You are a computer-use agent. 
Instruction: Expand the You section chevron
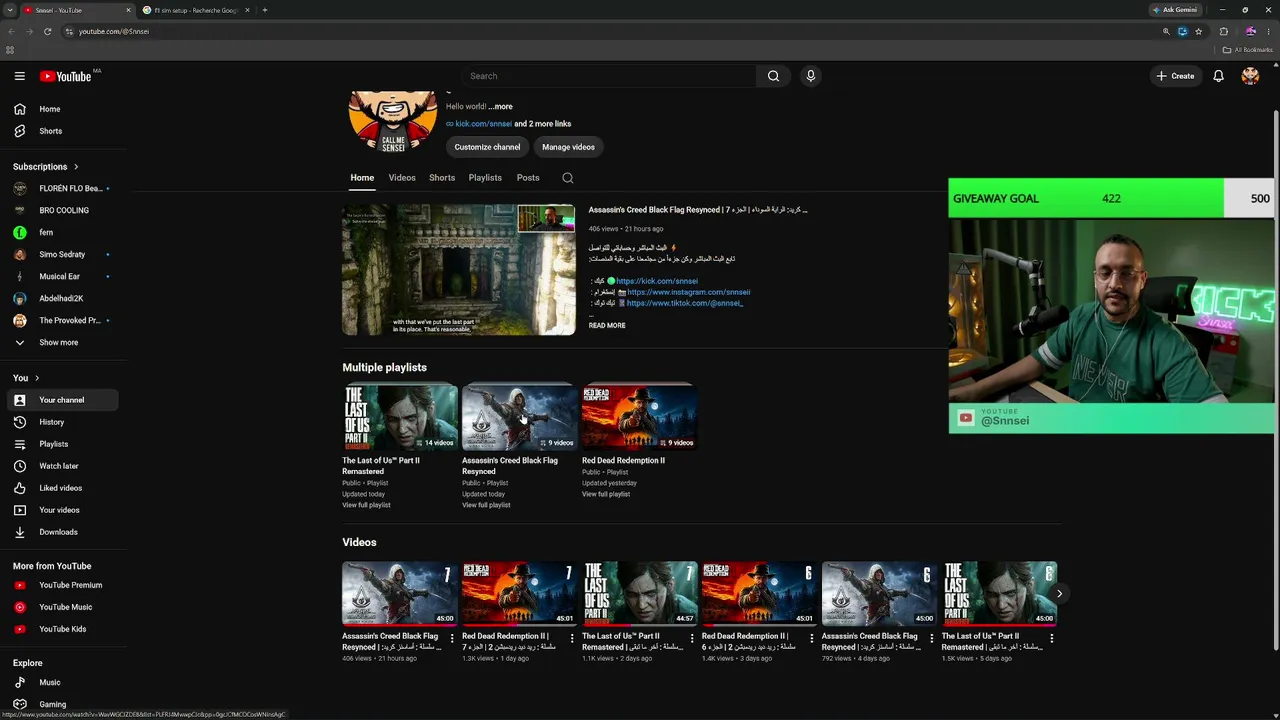tap(37, 378)
